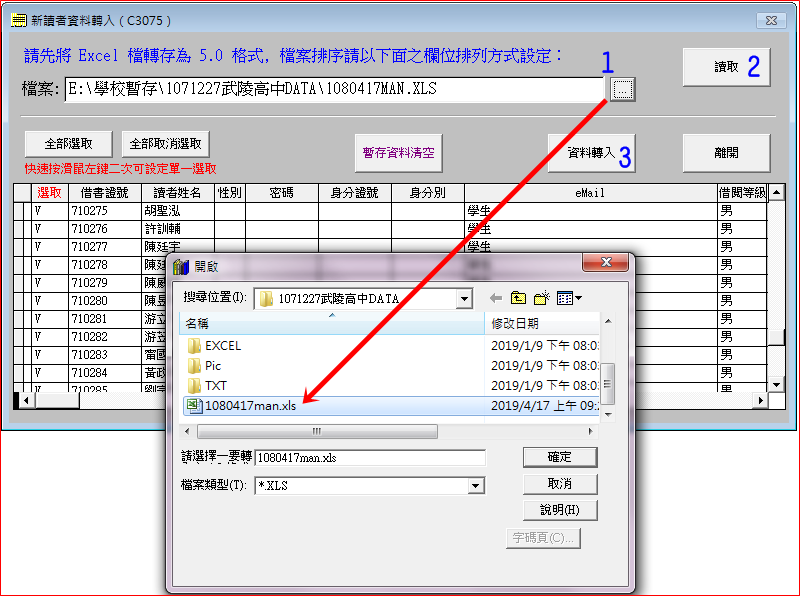Go up one folder level icon

tap(518, 298)
